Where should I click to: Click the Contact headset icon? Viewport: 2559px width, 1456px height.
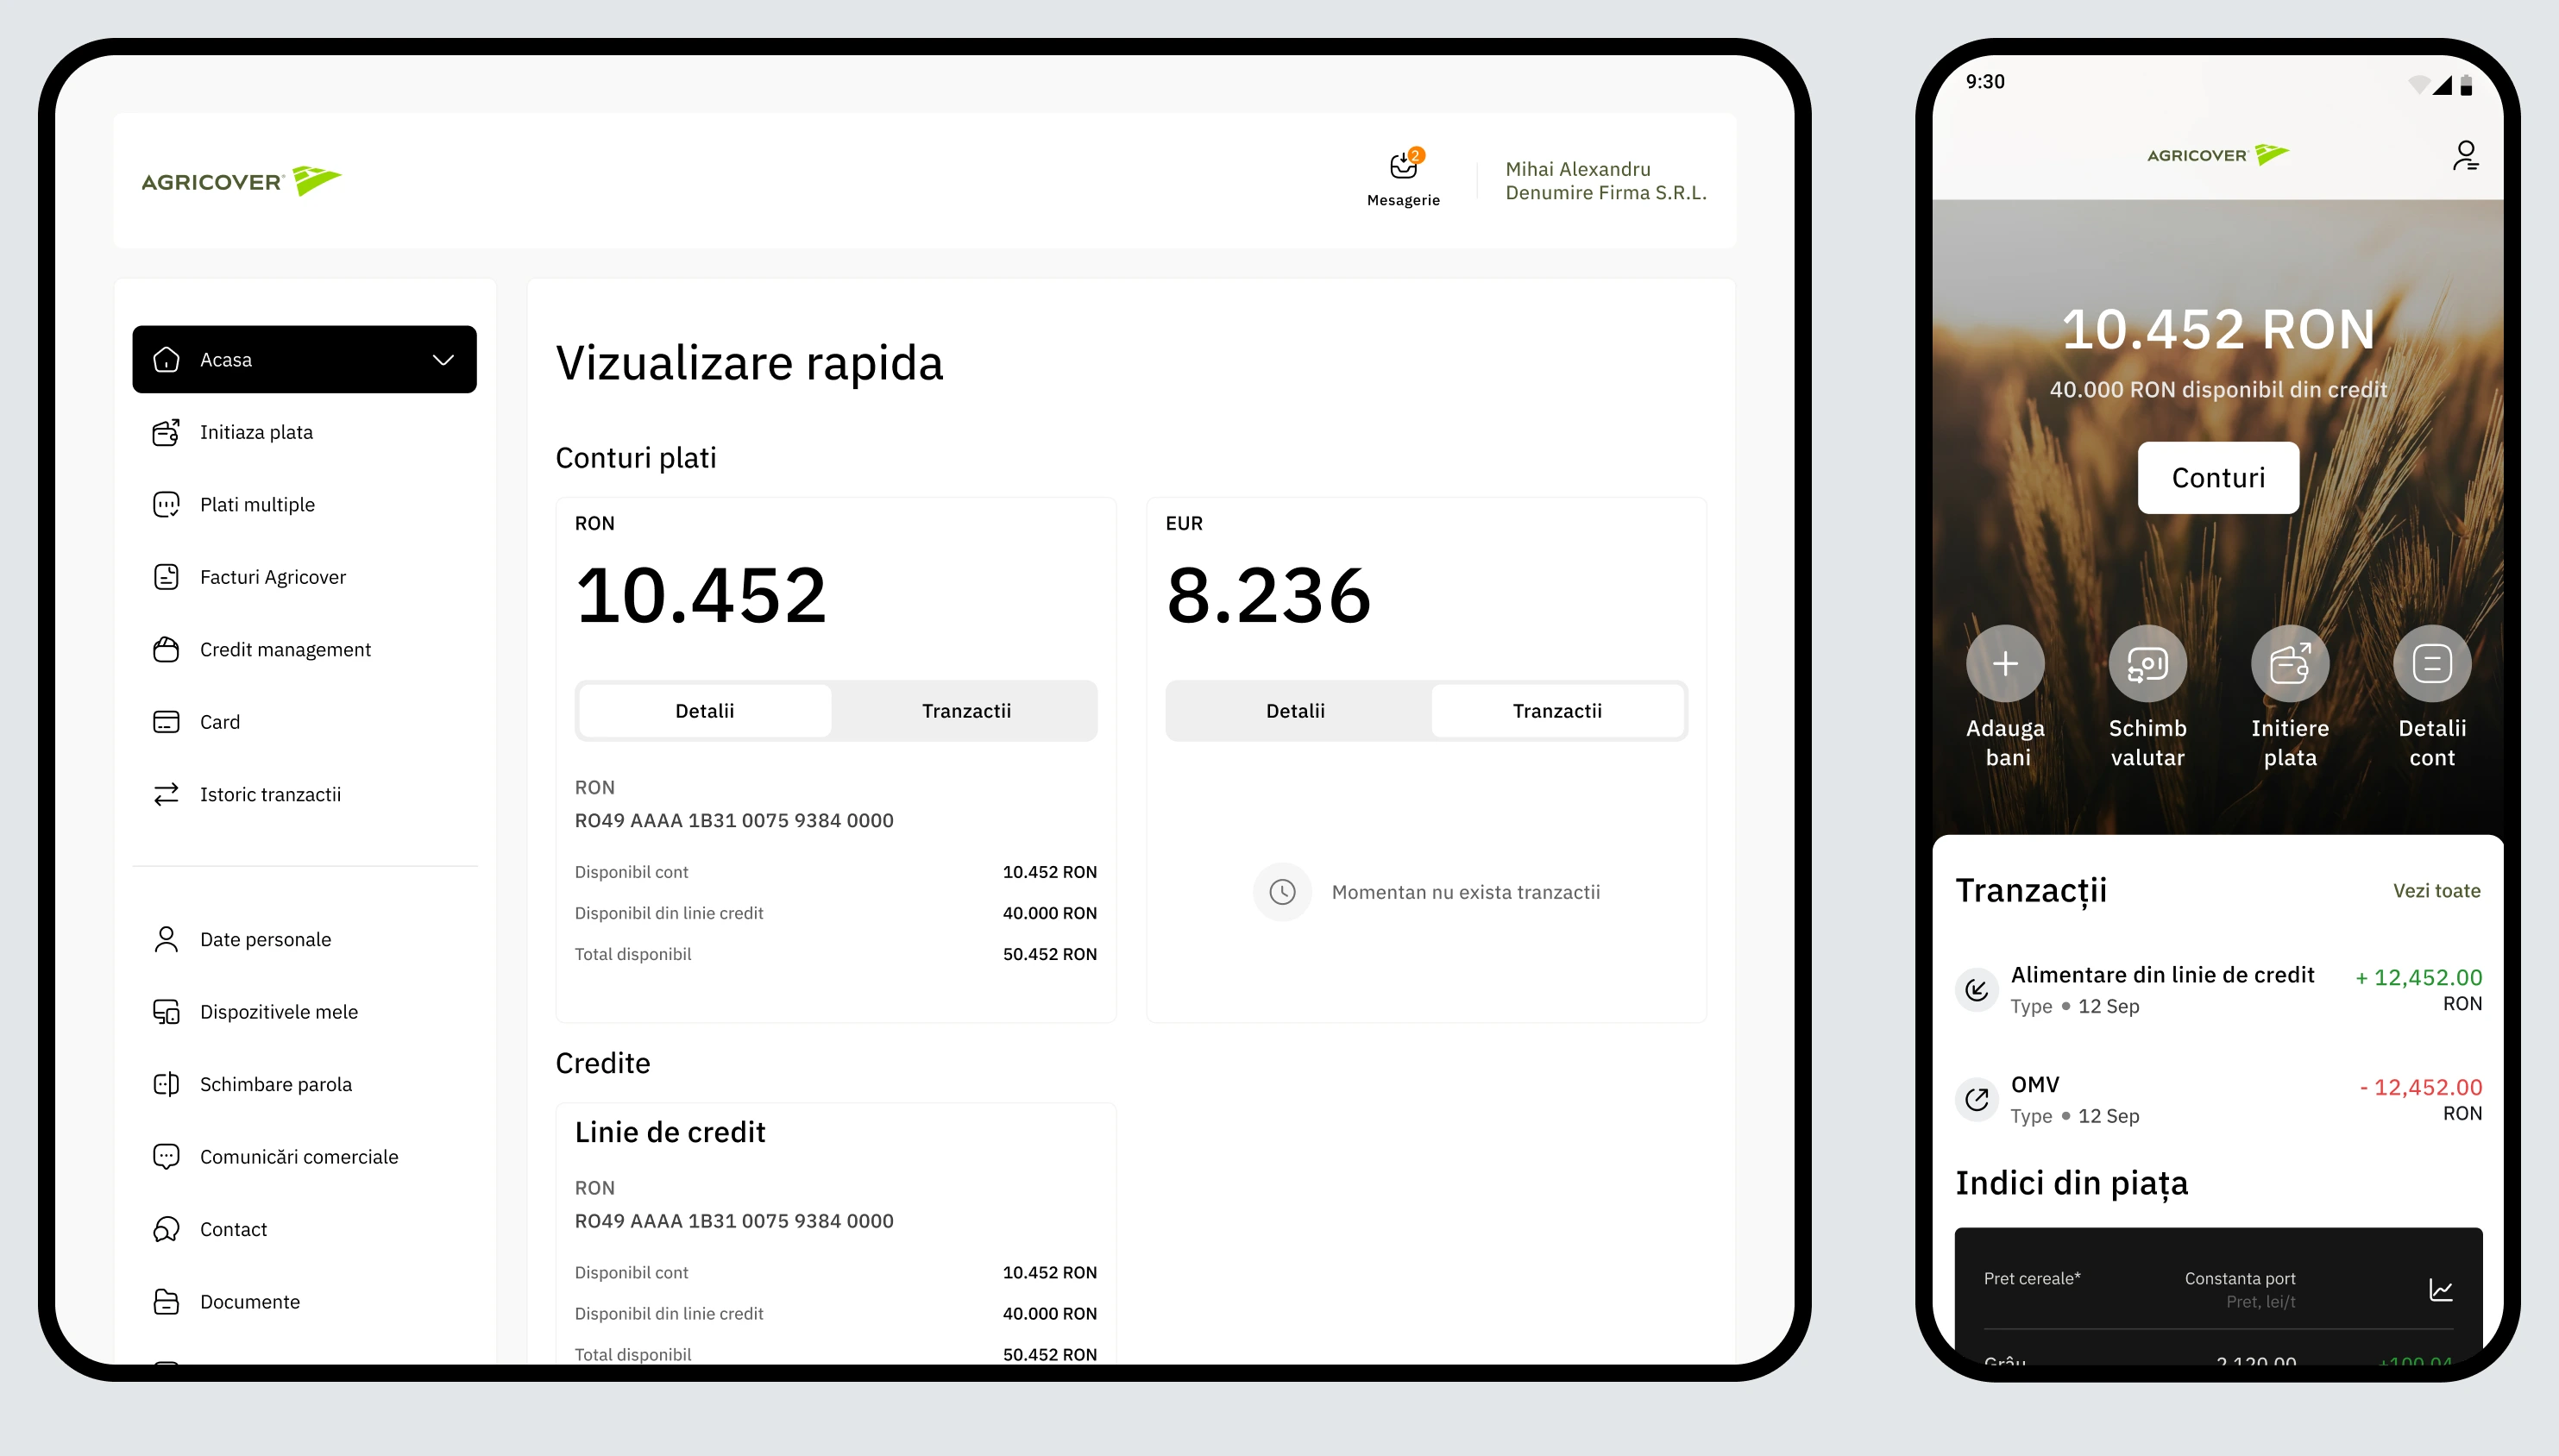166,1229
